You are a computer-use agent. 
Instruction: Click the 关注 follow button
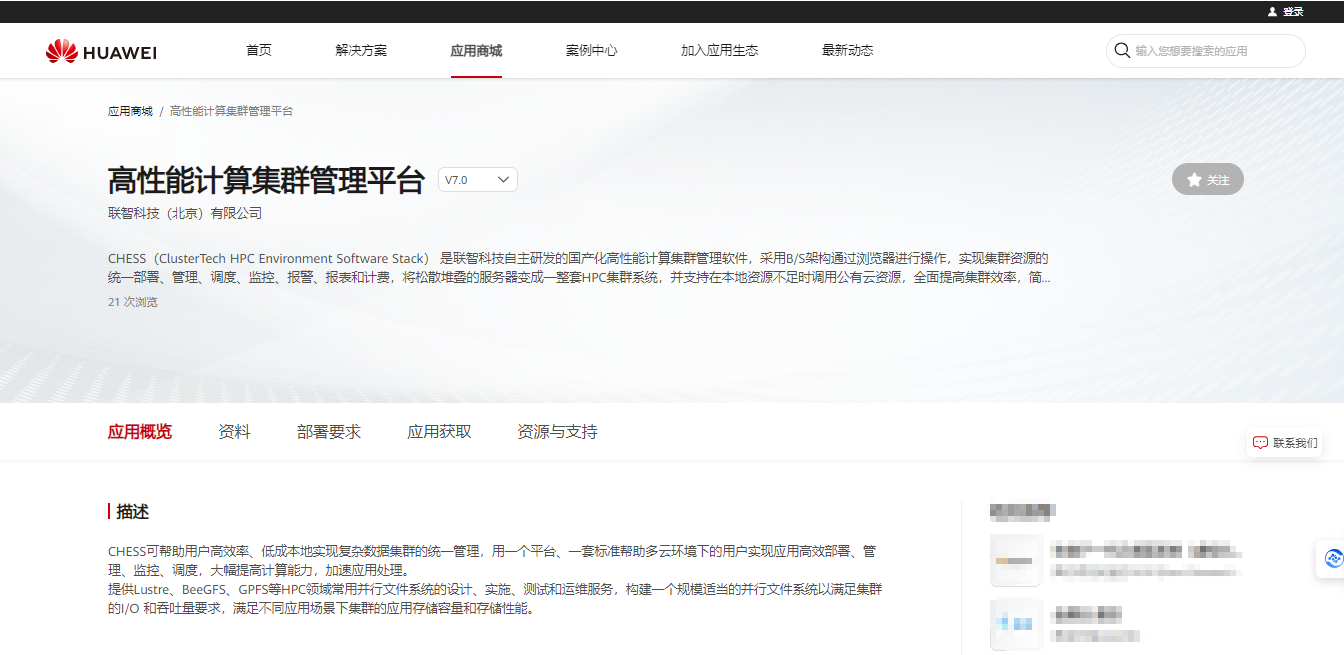click(x=1208, y=180)
